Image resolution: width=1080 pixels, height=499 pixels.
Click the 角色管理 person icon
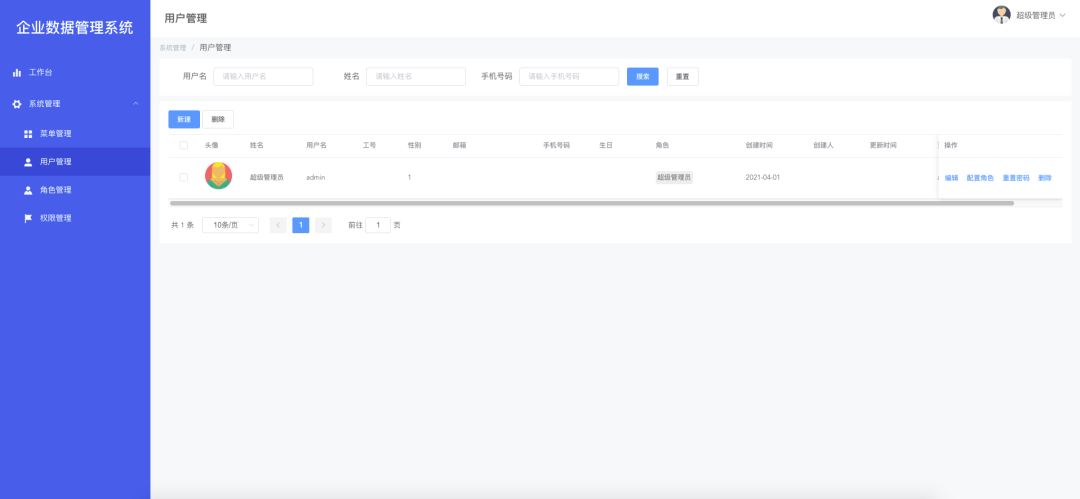(28, 190)
